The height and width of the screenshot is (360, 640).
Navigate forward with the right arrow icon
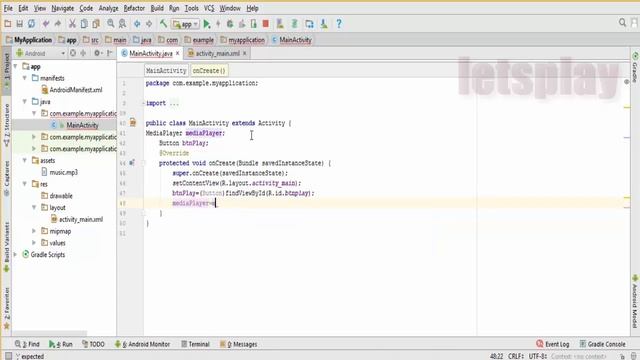click(x=149, y=24)
